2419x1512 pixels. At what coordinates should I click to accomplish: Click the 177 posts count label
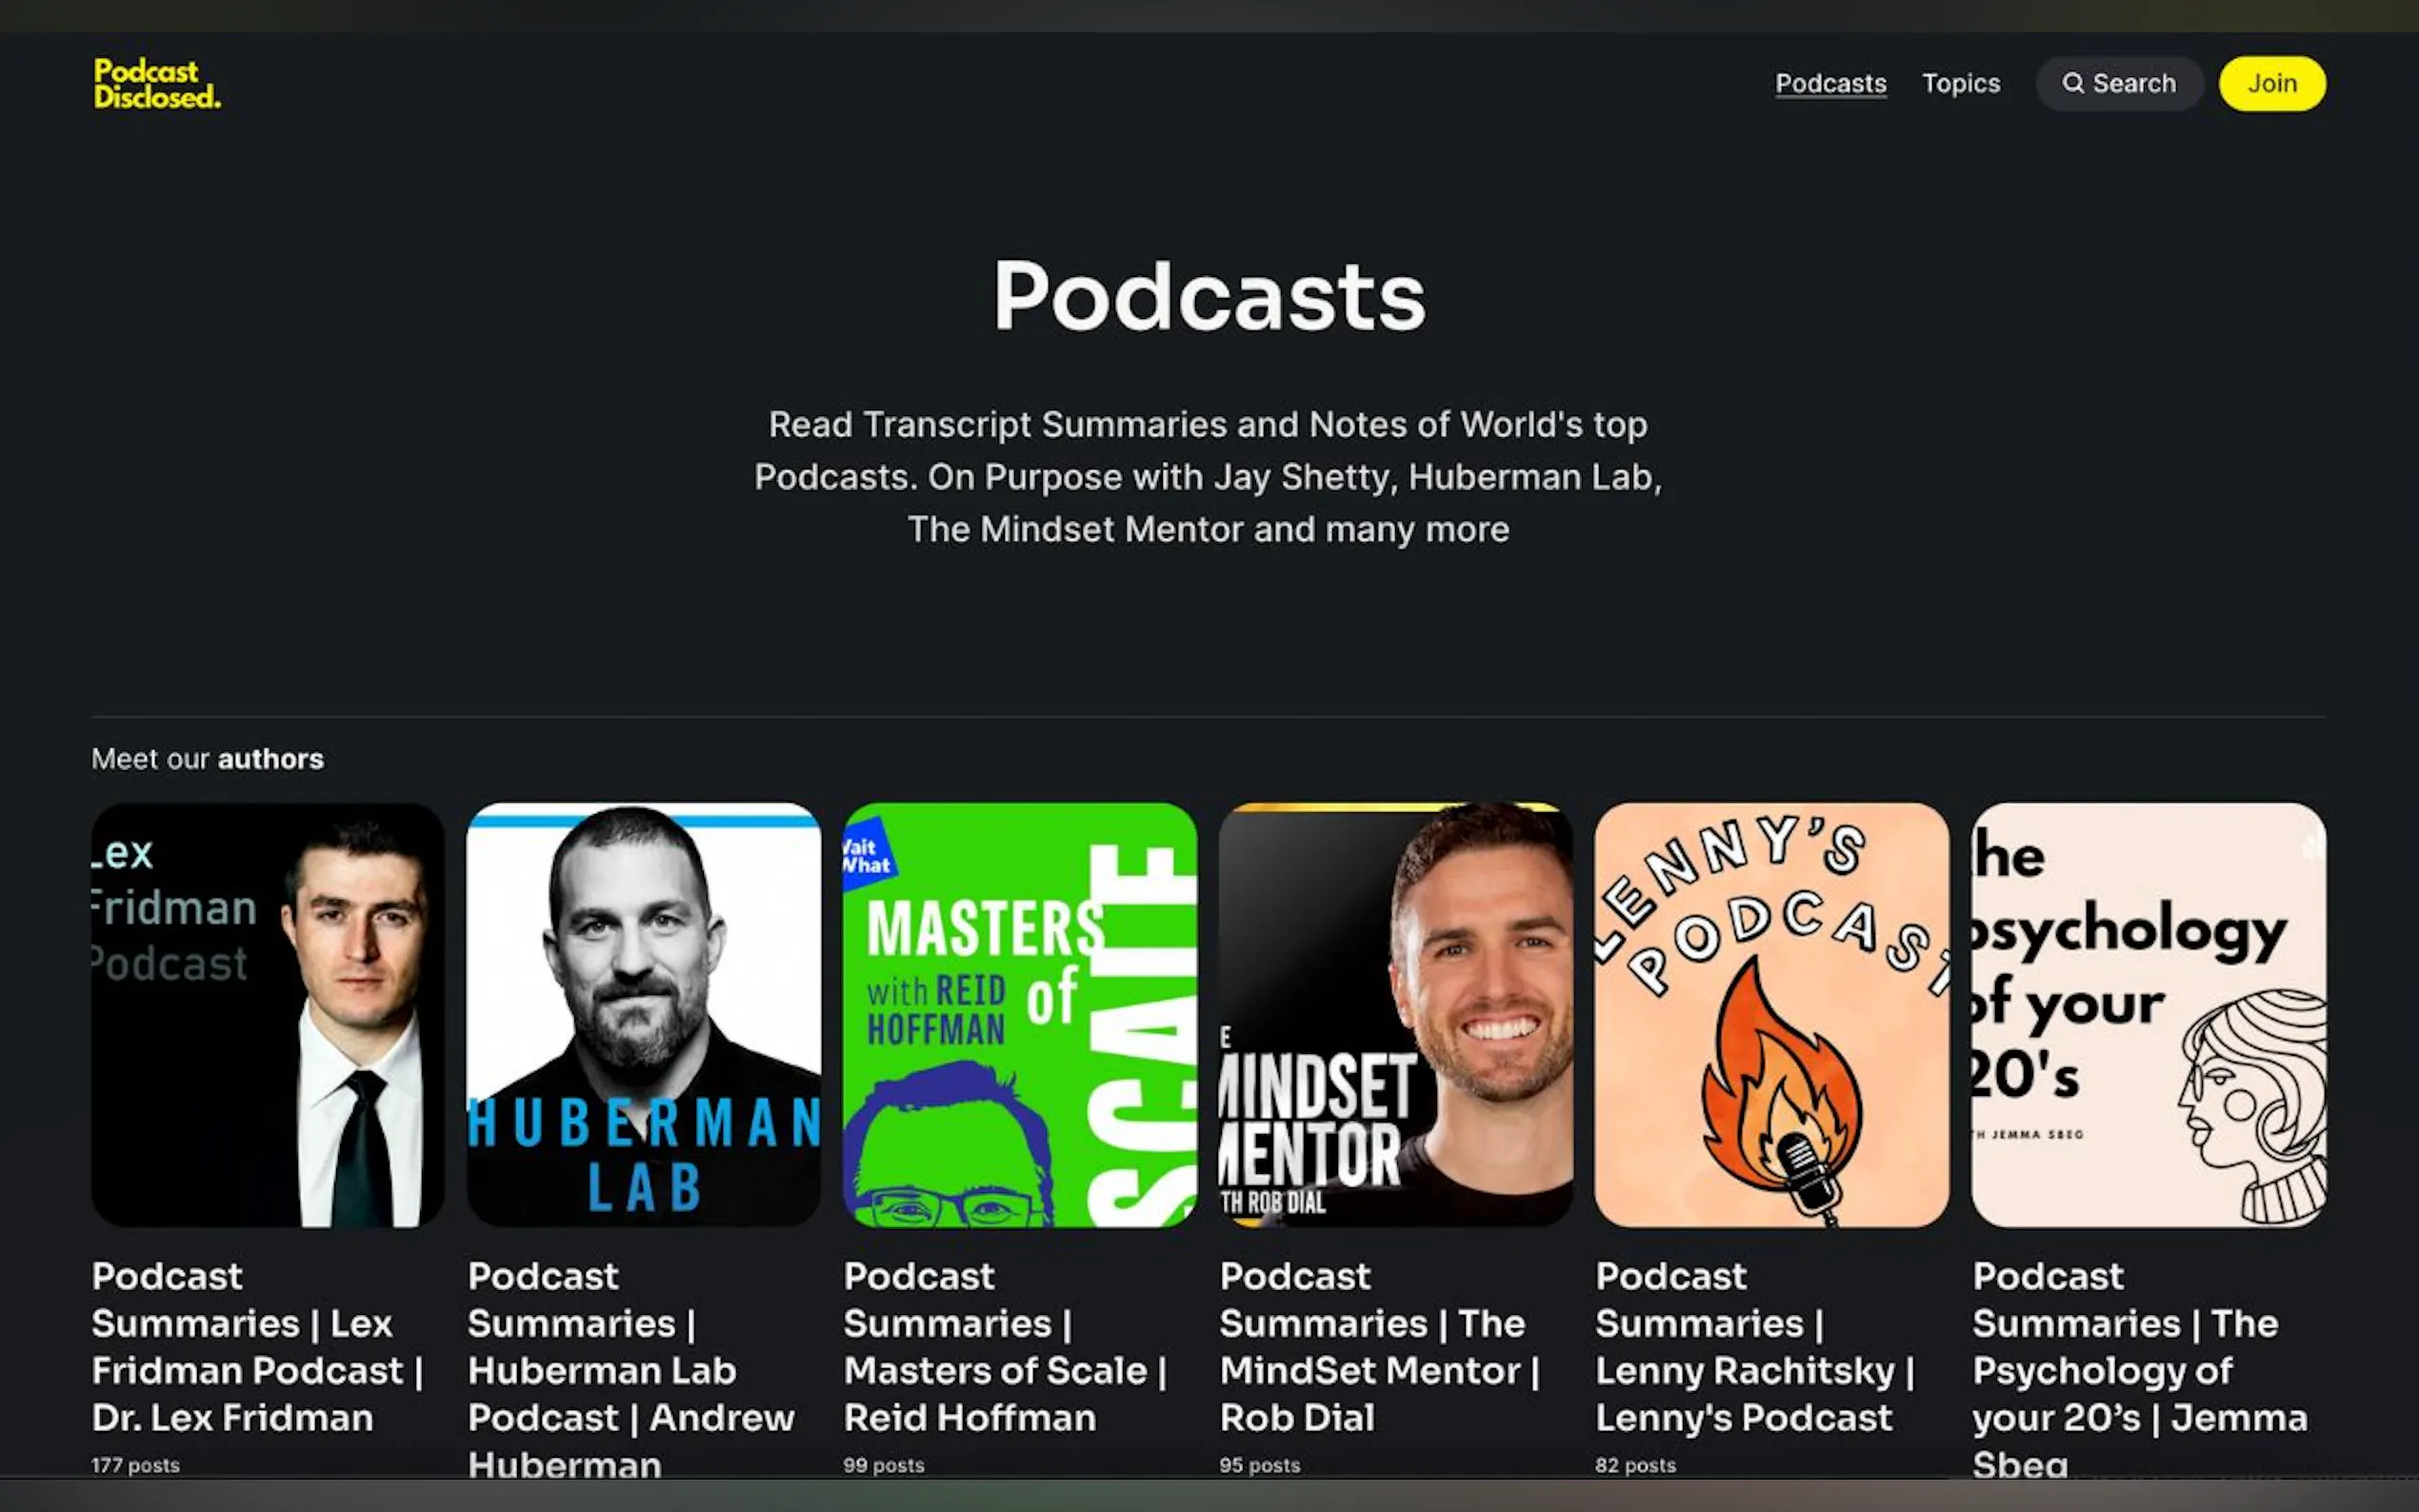point(135,1465)
